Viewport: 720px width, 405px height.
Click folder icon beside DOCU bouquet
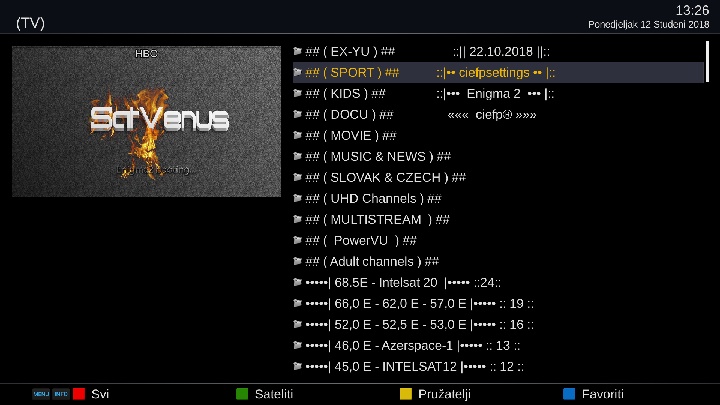(298, 114)
